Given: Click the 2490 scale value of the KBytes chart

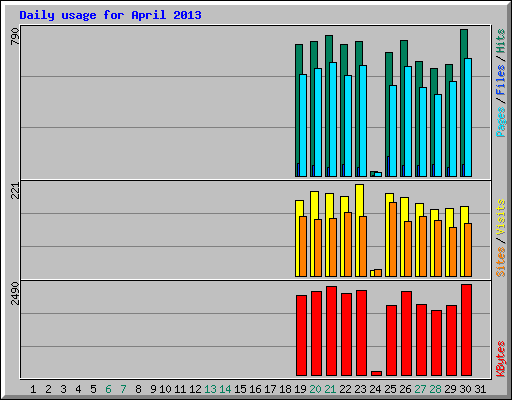Looking at the screenshot, I should (x=15, y=293).
